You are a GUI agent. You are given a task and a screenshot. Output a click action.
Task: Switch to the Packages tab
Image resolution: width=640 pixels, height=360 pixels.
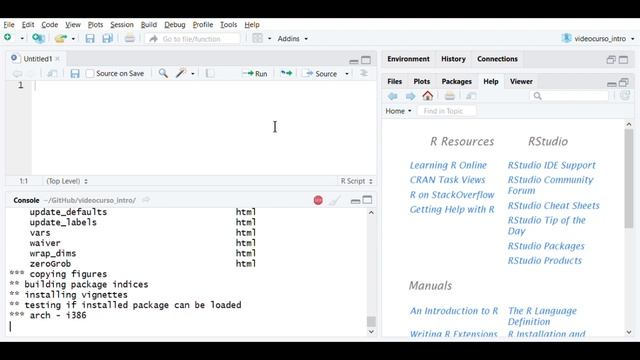point(456,81)
